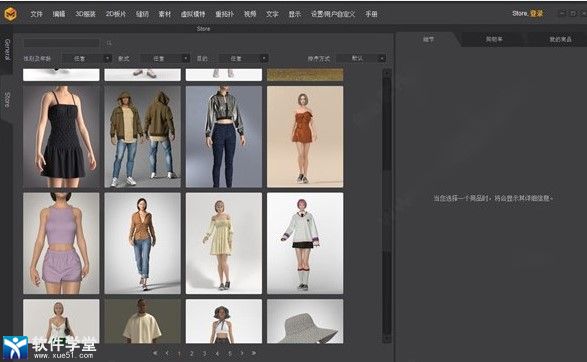
Task: Open the 设置/用户自定义 menu
Action: (333, 14)
